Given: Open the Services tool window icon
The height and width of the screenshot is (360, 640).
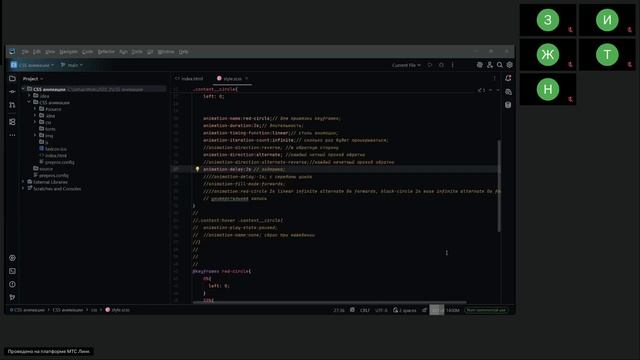Looking at the screenshot, I should coord(12,258).
